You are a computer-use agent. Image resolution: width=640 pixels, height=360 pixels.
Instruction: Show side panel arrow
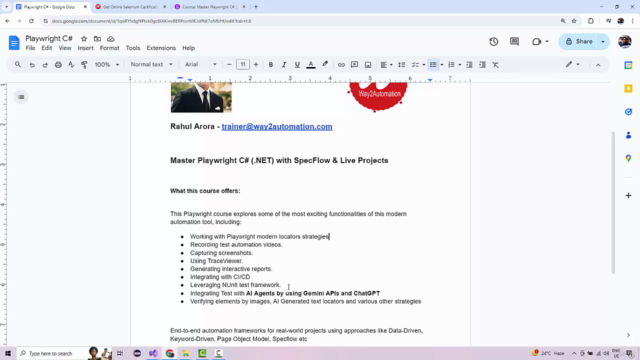[628, 335]
